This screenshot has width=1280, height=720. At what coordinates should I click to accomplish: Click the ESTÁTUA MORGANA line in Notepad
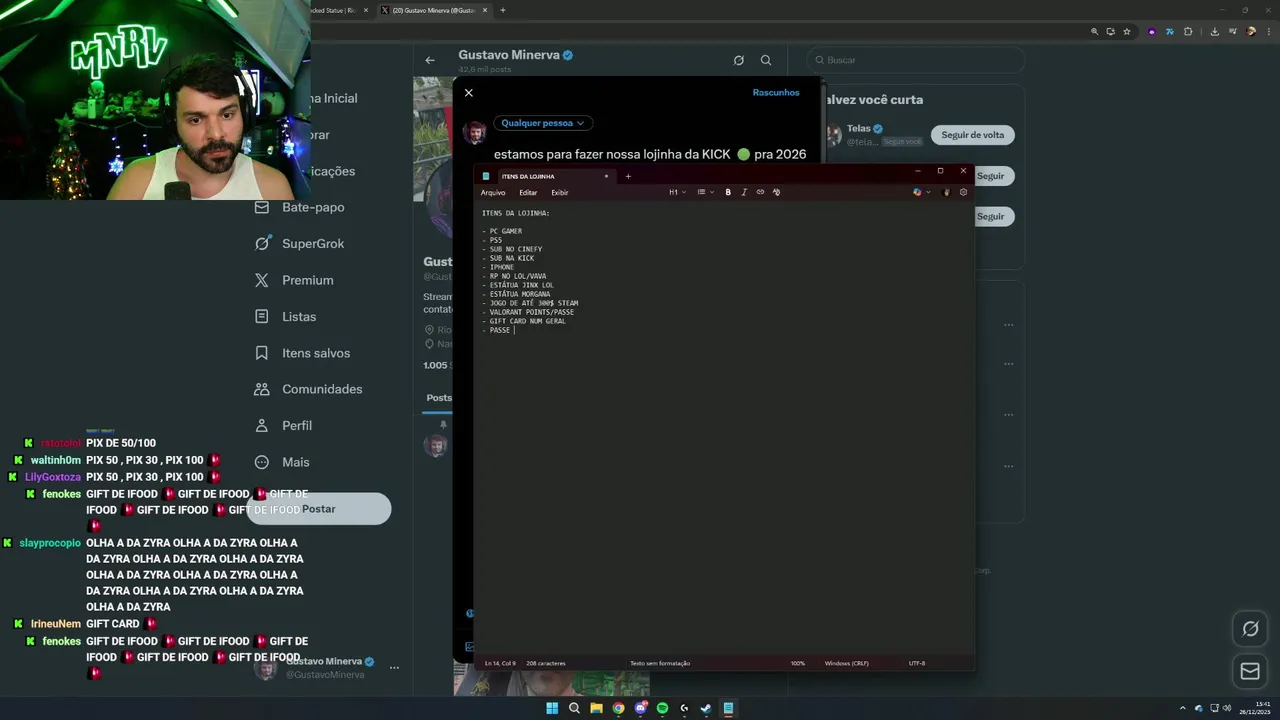pyautogui.click(x=516, y=294)
